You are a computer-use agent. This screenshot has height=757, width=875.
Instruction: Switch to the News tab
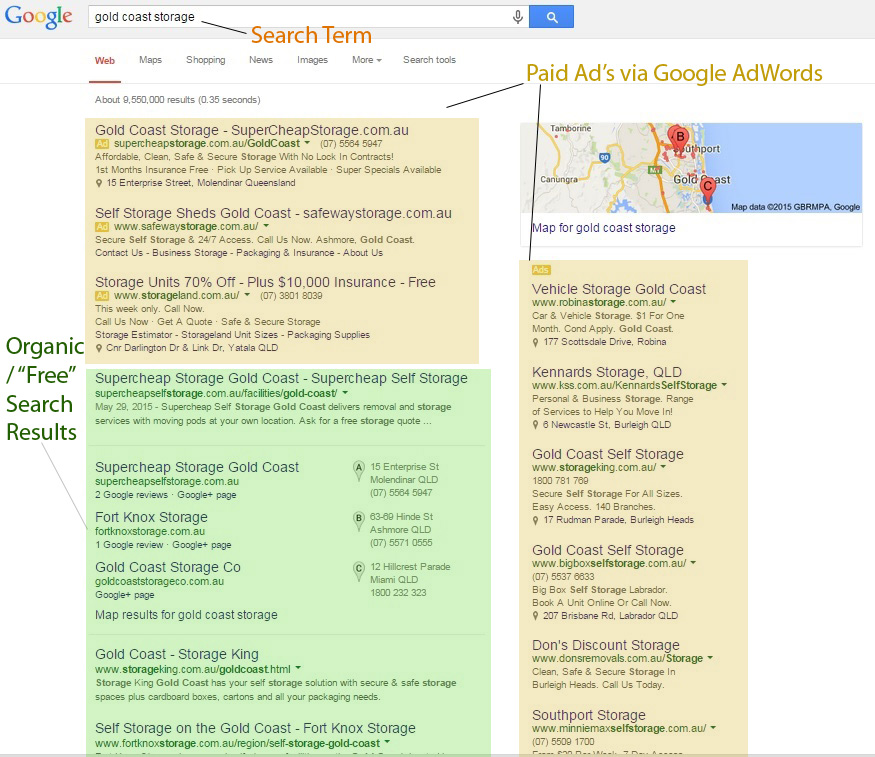[261, 60]
